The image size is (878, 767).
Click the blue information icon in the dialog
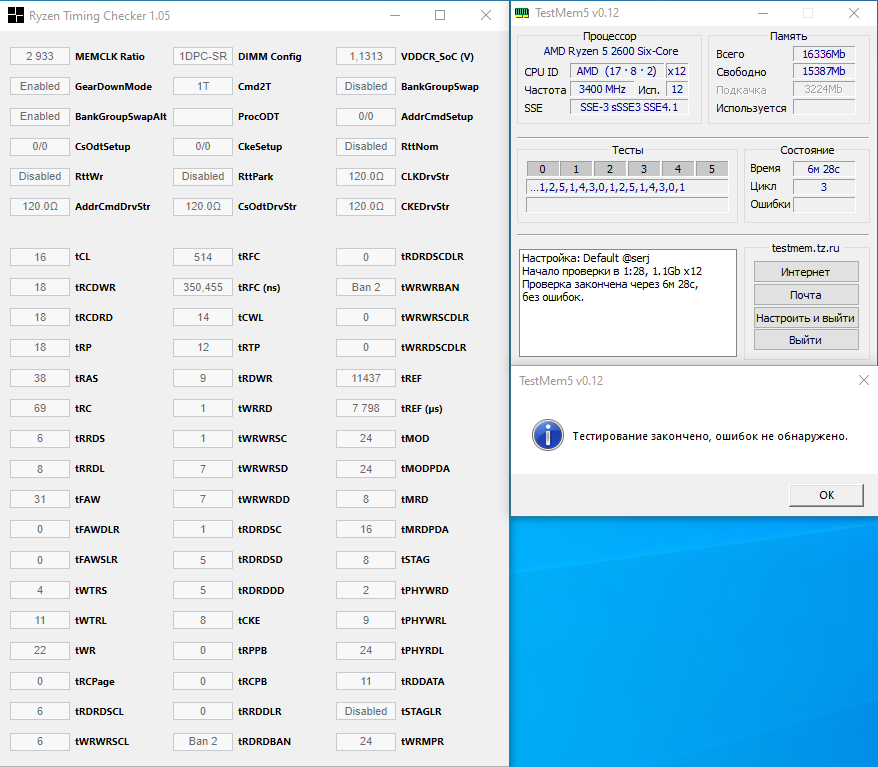pos(547,435)
